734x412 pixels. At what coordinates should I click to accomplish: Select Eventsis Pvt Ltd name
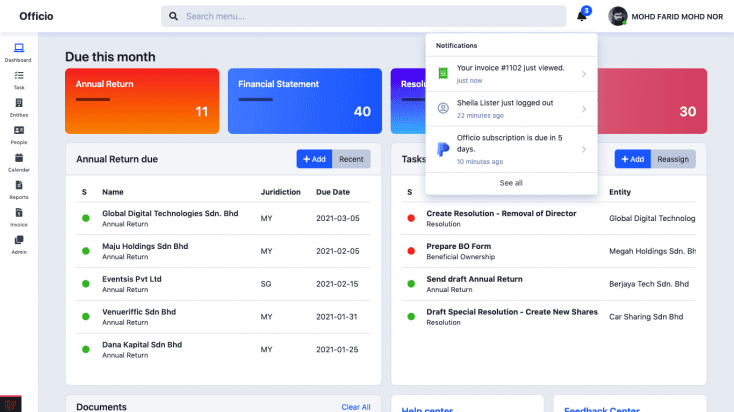[132, 279]
